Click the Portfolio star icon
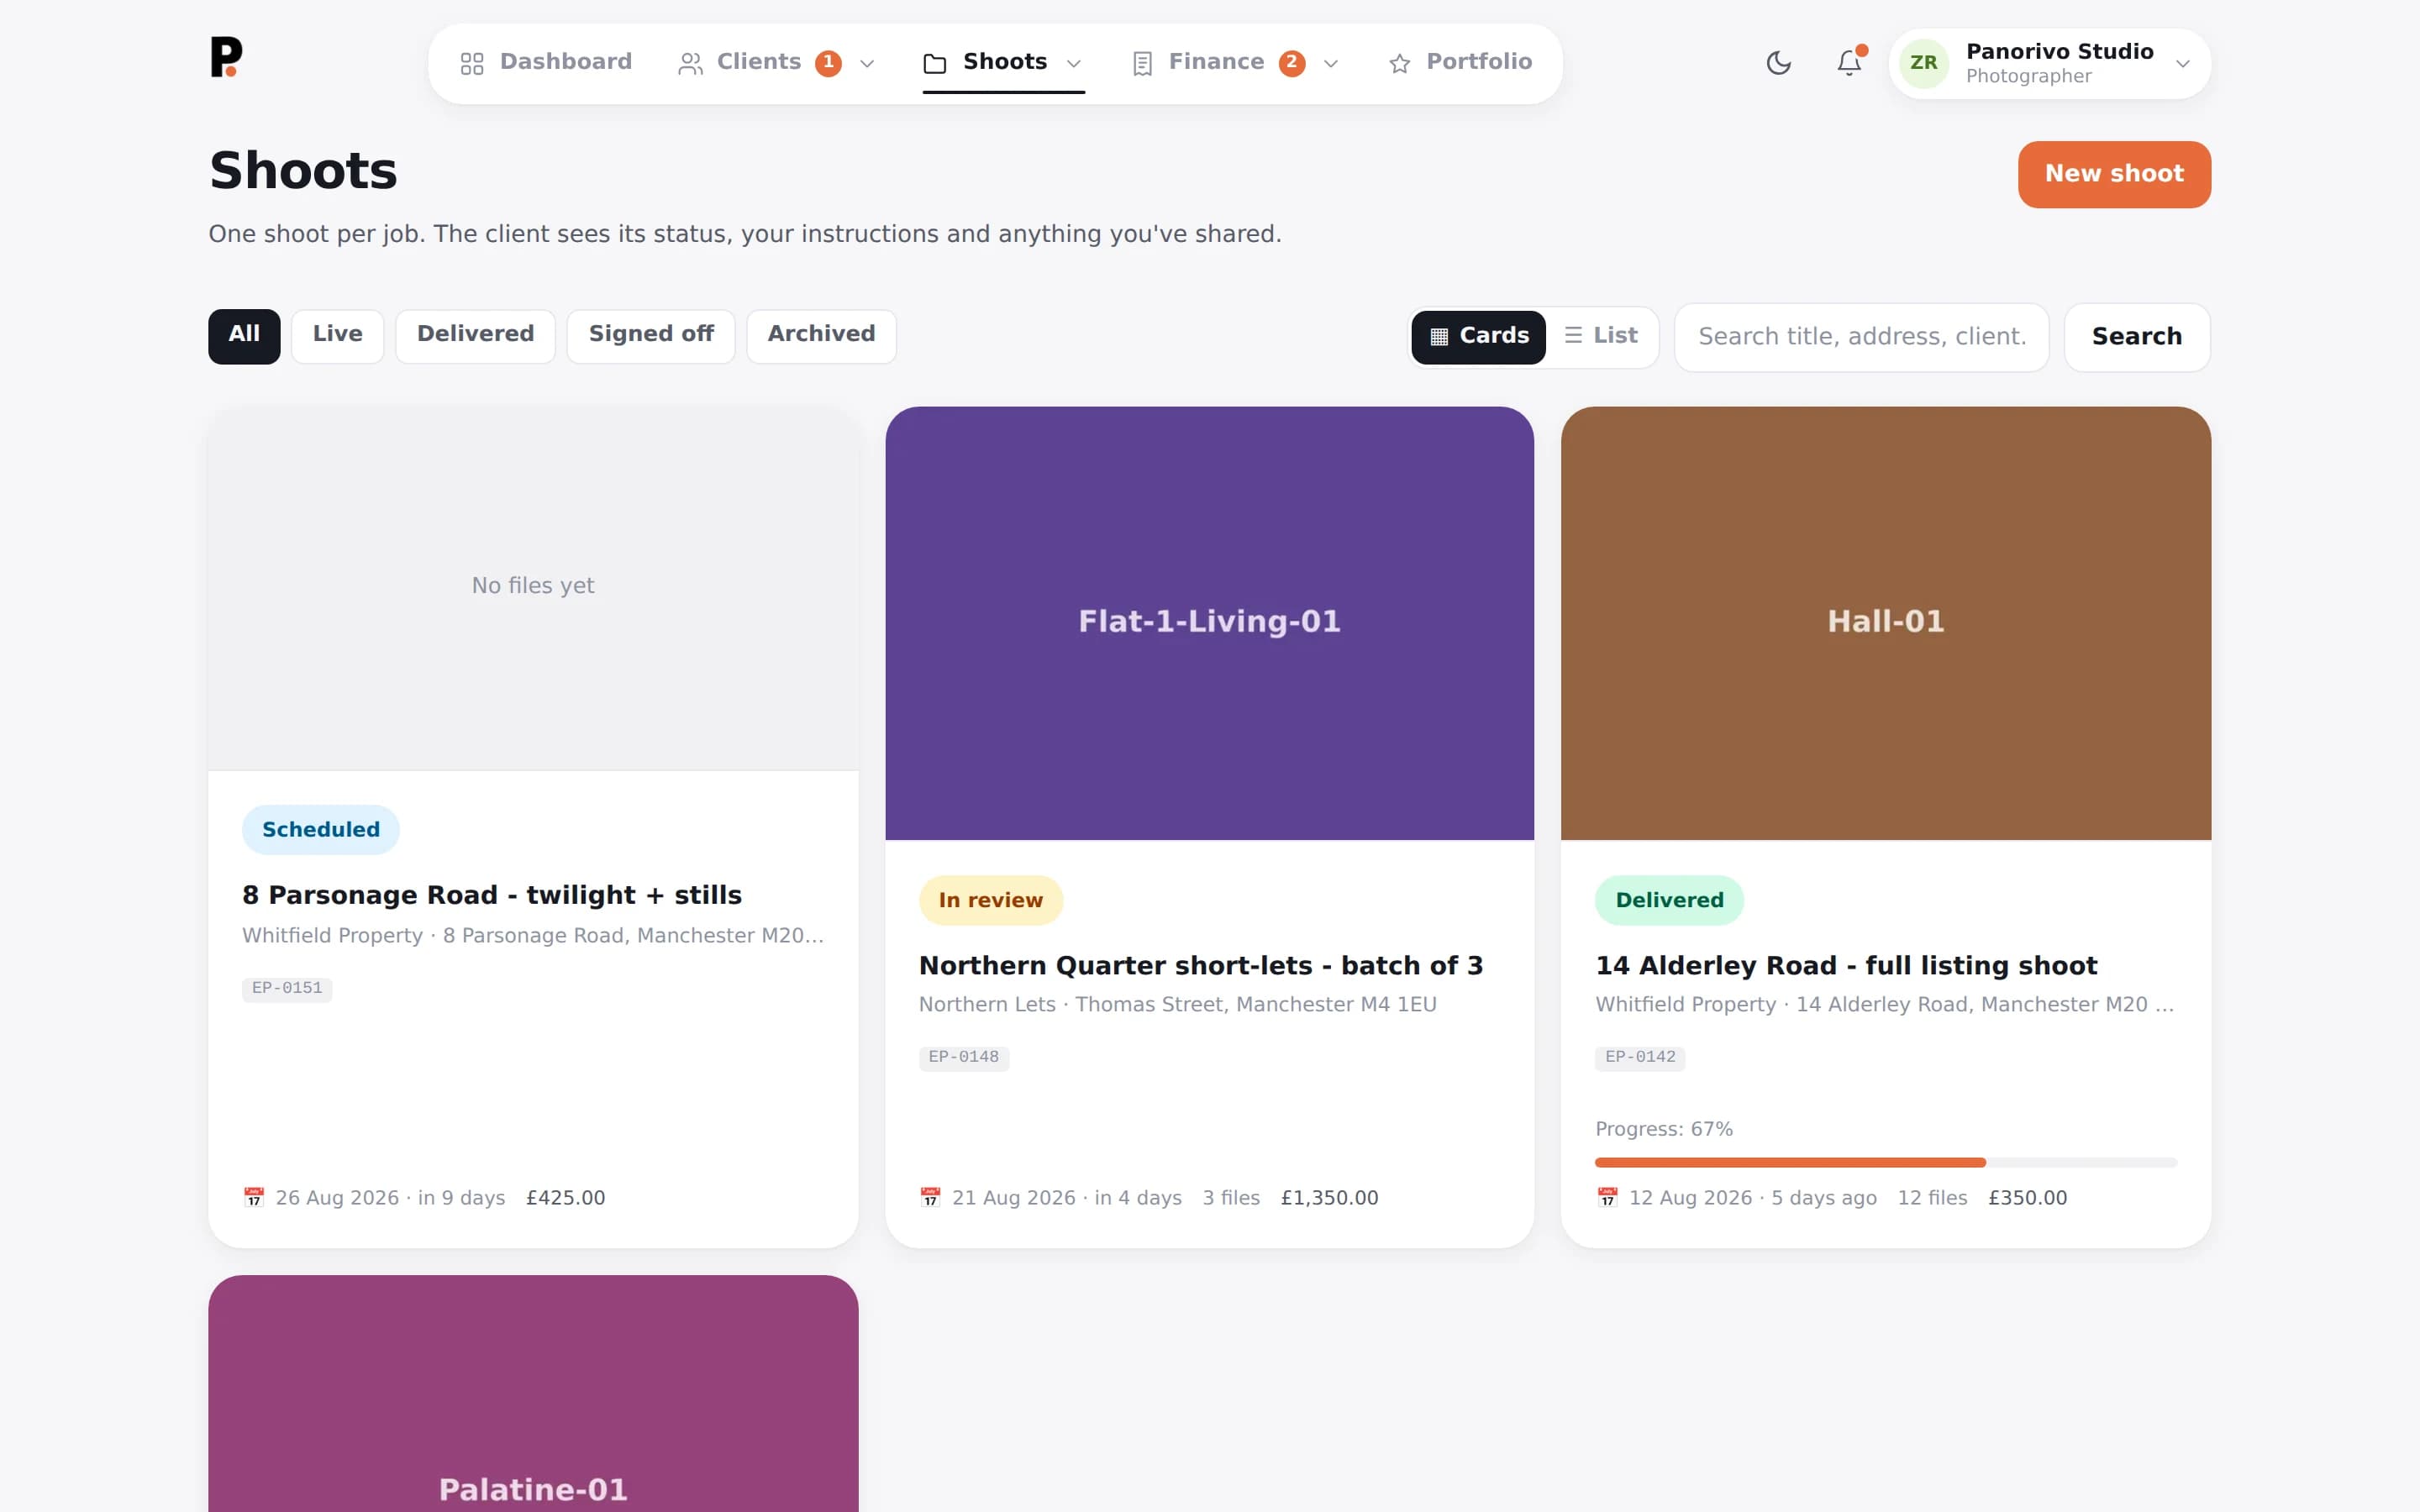2420x1512 pixels. 1399,64
